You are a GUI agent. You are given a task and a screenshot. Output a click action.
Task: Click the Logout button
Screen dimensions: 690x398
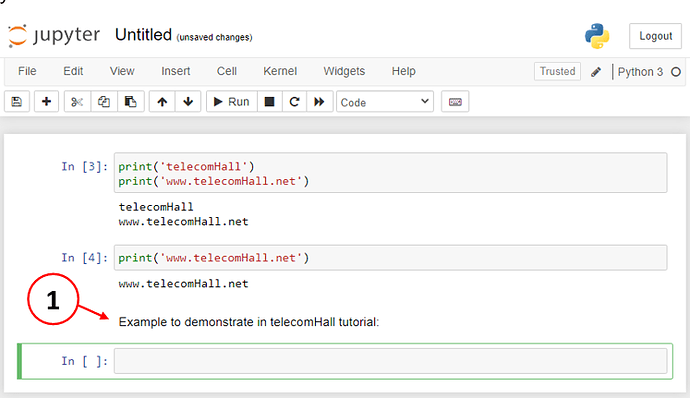coord(655,36)
